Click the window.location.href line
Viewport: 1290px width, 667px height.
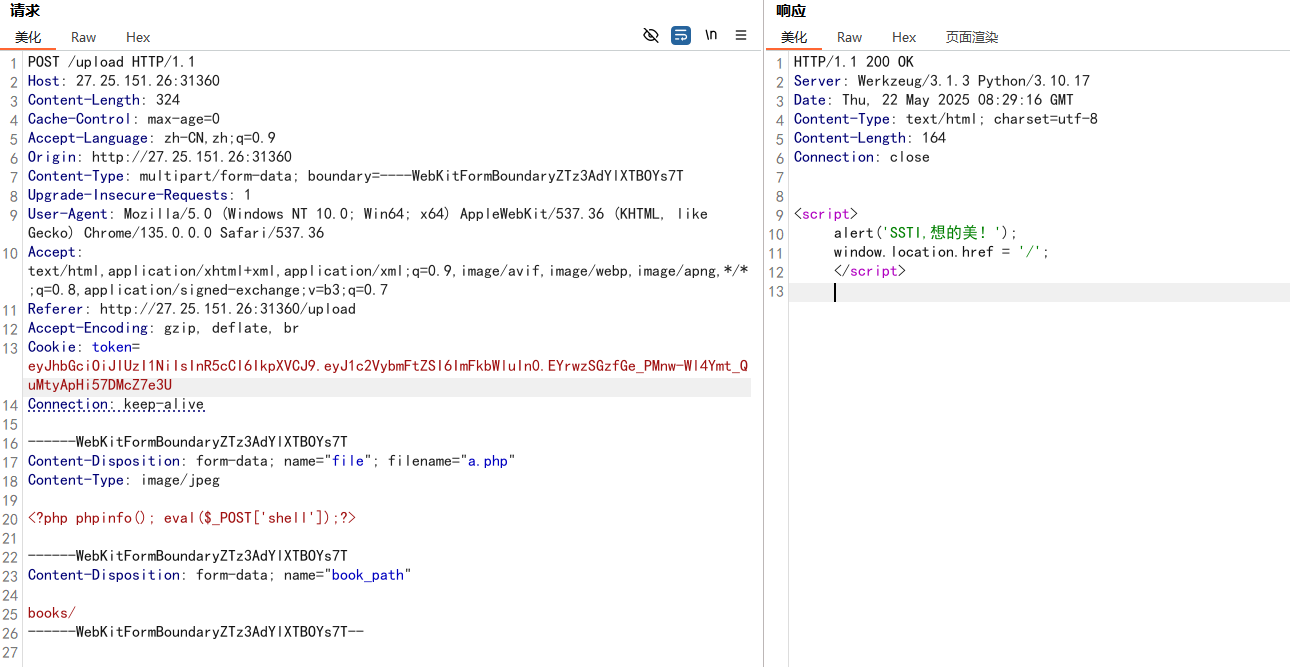point(942,252)
